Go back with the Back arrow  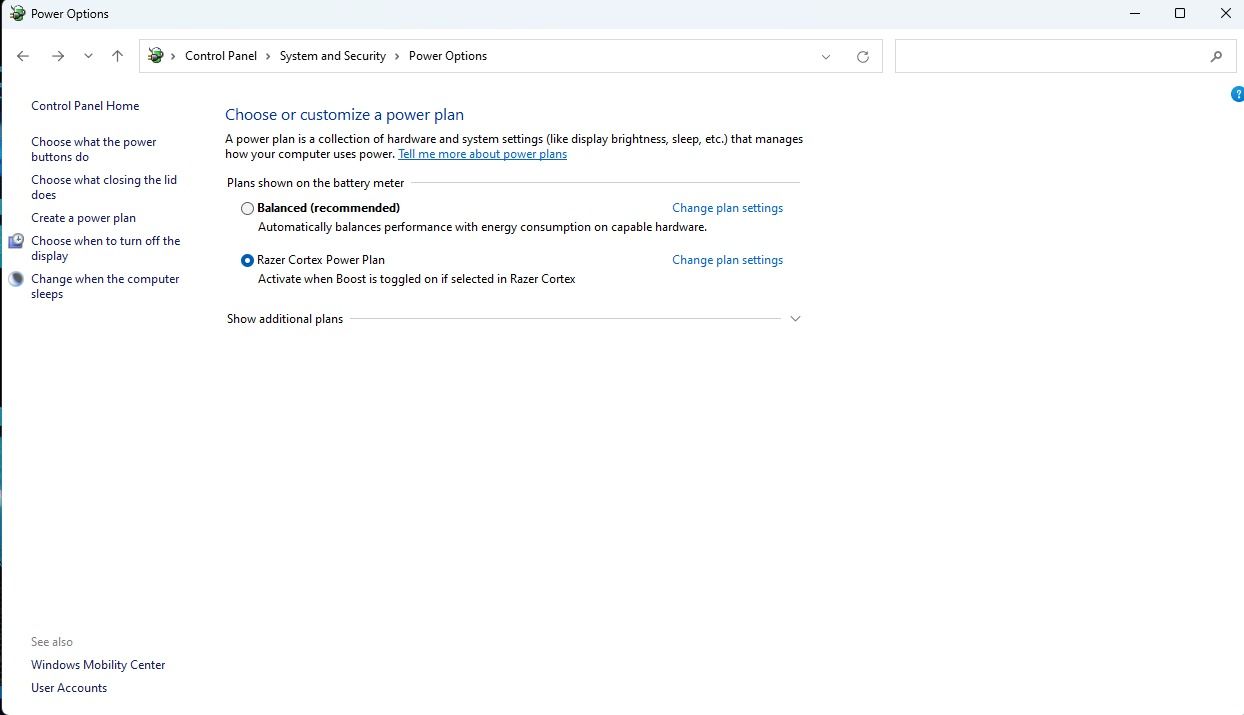pos(23,56)
